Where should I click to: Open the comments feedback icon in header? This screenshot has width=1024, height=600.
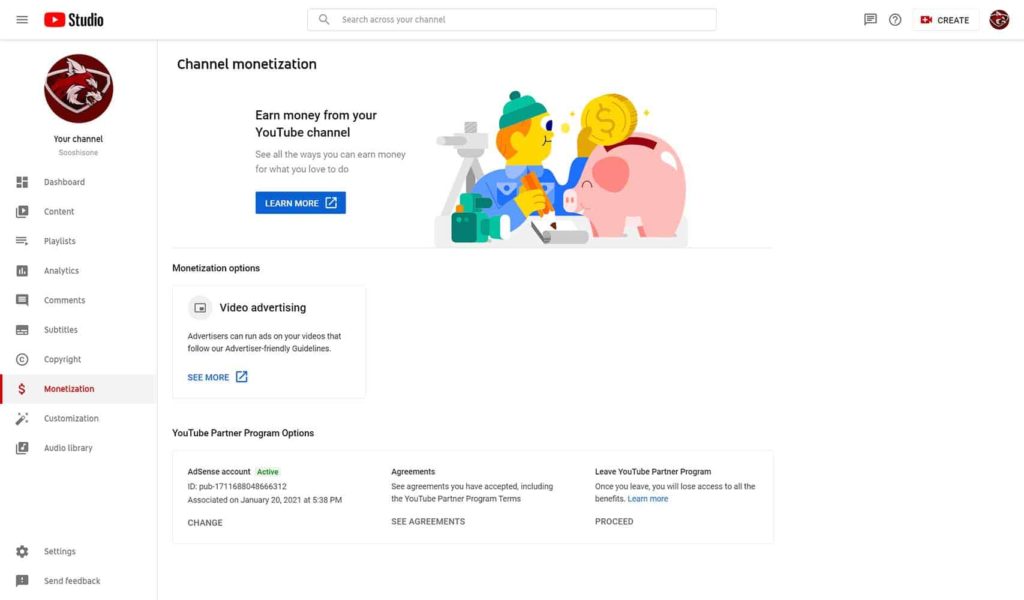tap(870, 20)
